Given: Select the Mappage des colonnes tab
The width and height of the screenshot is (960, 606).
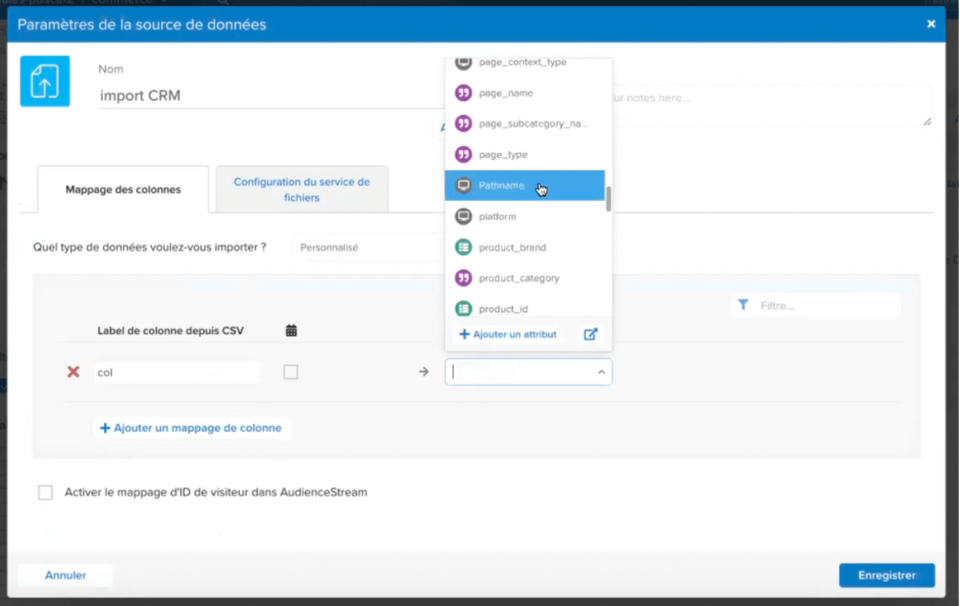Looking at the screenshot, I should coord(122,188).
